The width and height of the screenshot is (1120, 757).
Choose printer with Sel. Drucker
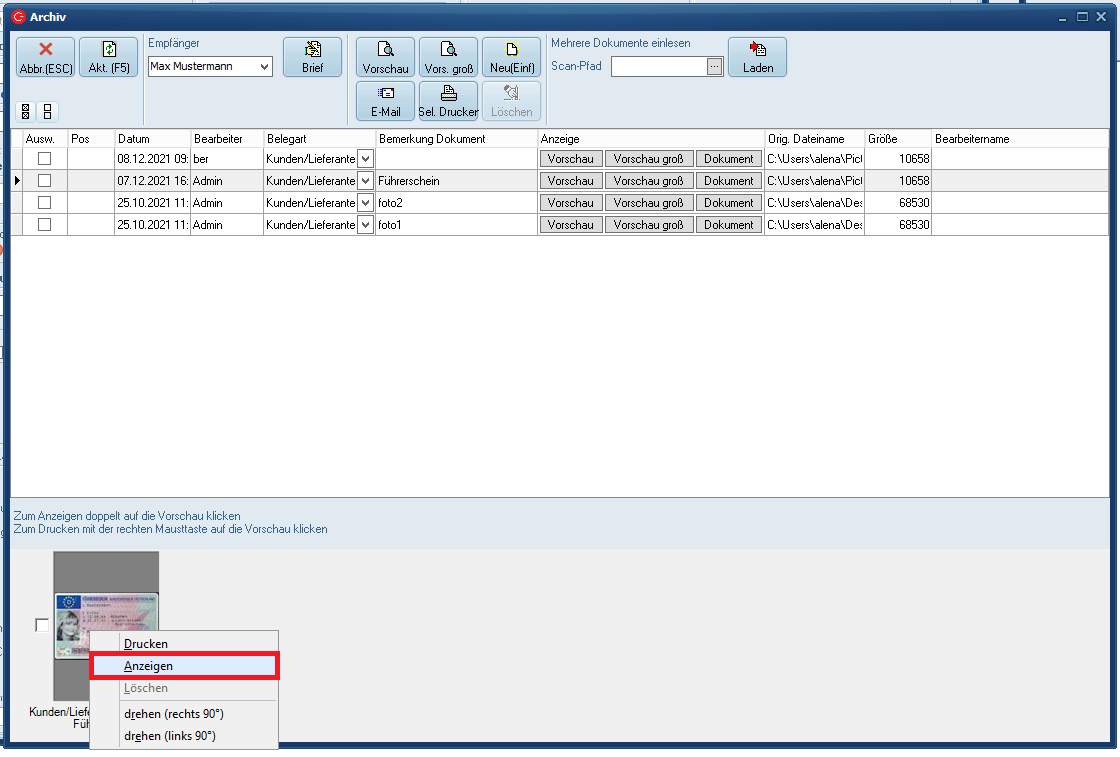(x=448, y=101)
